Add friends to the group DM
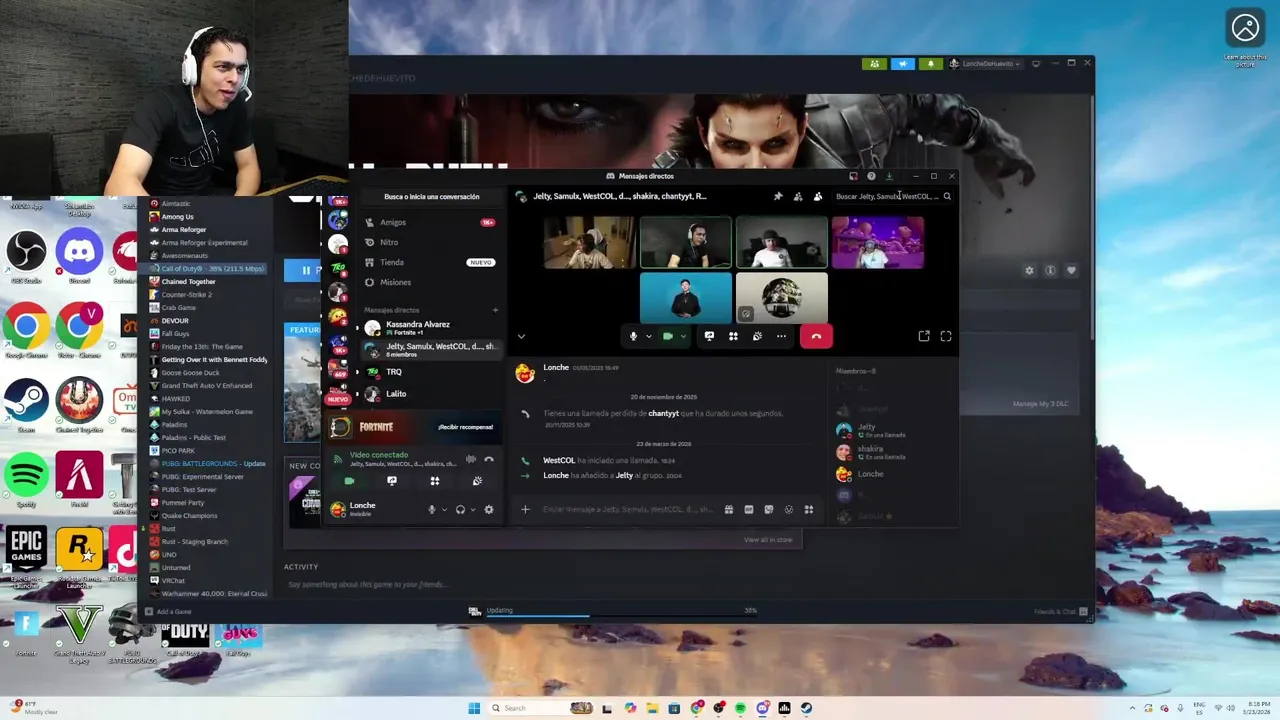 coord(798,196)
